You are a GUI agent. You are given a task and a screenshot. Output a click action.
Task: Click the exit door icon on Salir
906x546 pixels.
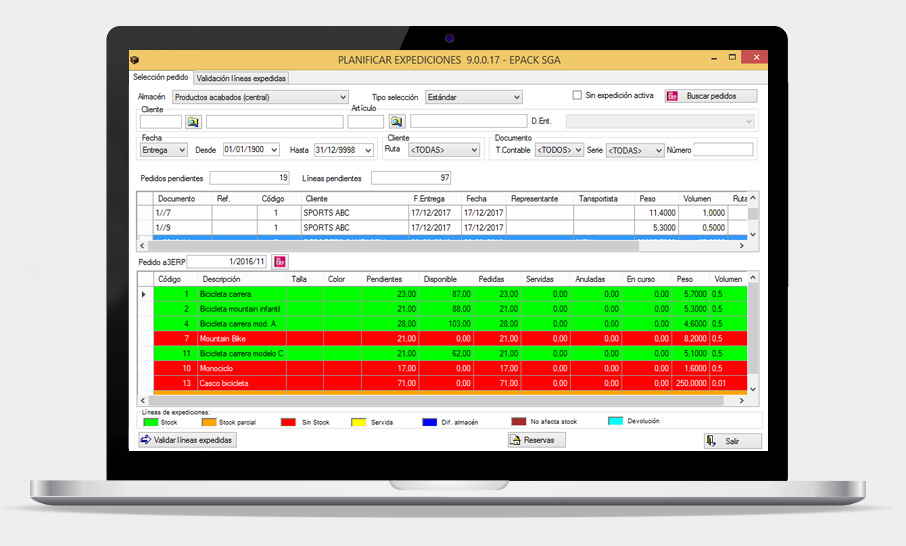pyautogui.click(x=710, y=441)
